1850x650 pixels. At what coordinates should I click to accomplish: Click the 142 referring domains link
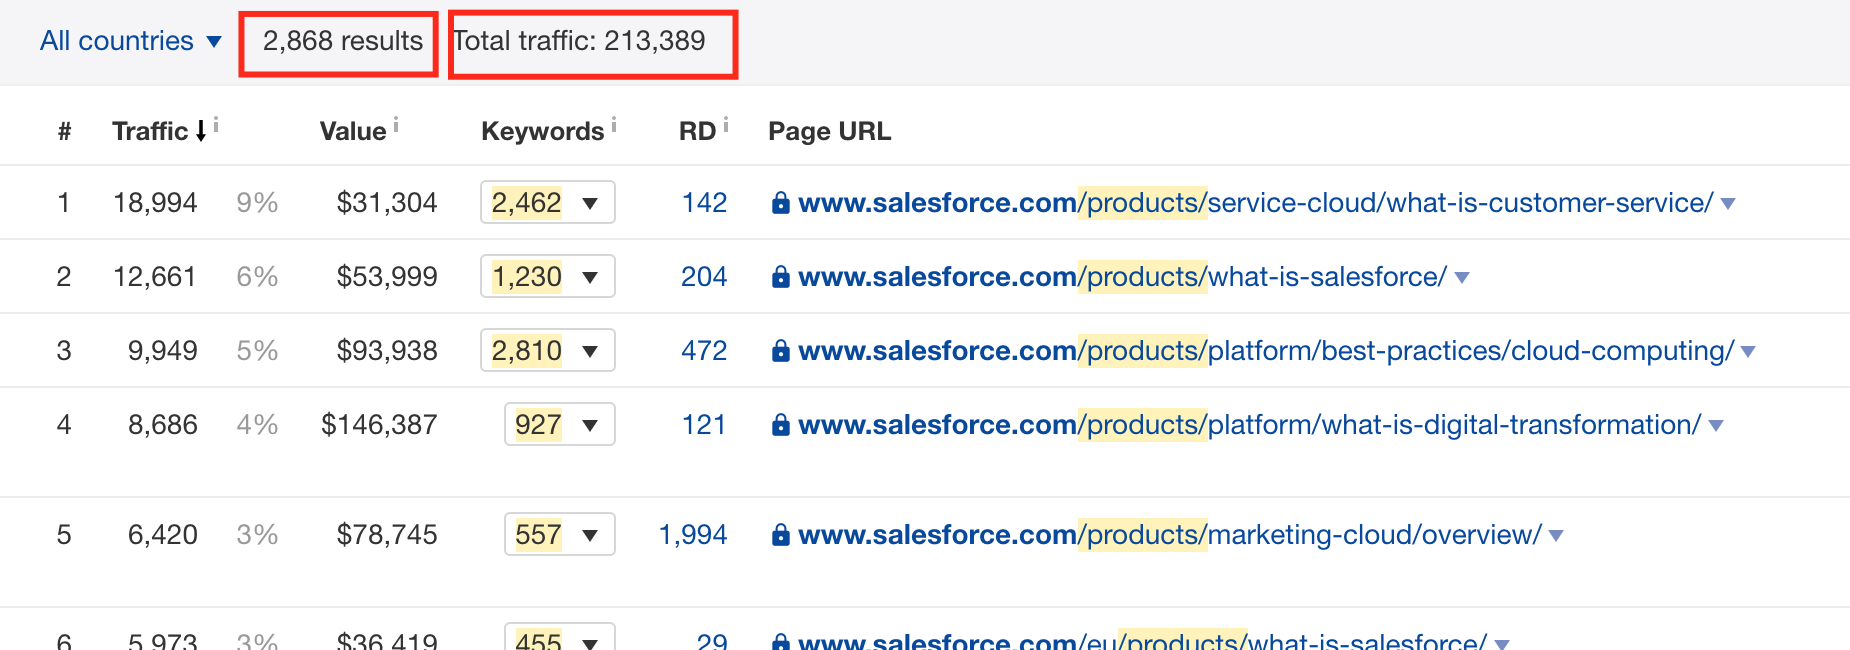coord(704,203)
